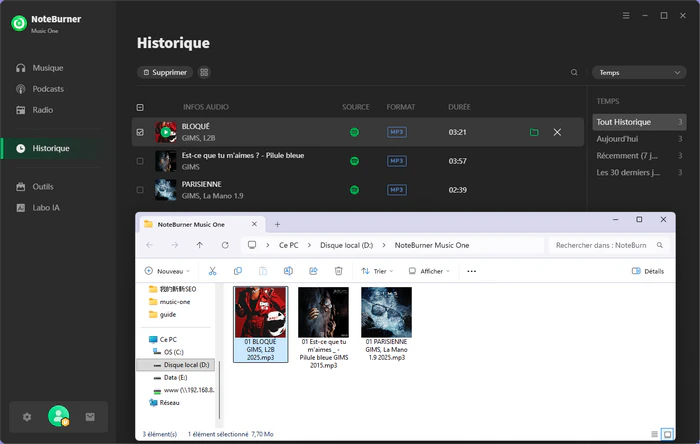
Task: Switch Explorer to details list view icon
Action: 654,434
